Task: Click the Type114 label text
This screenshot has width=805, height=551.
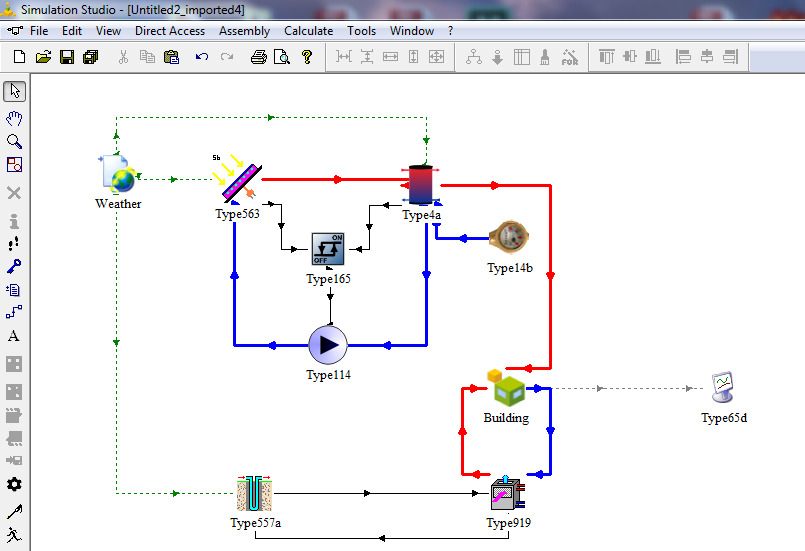Action: [329, 375]
